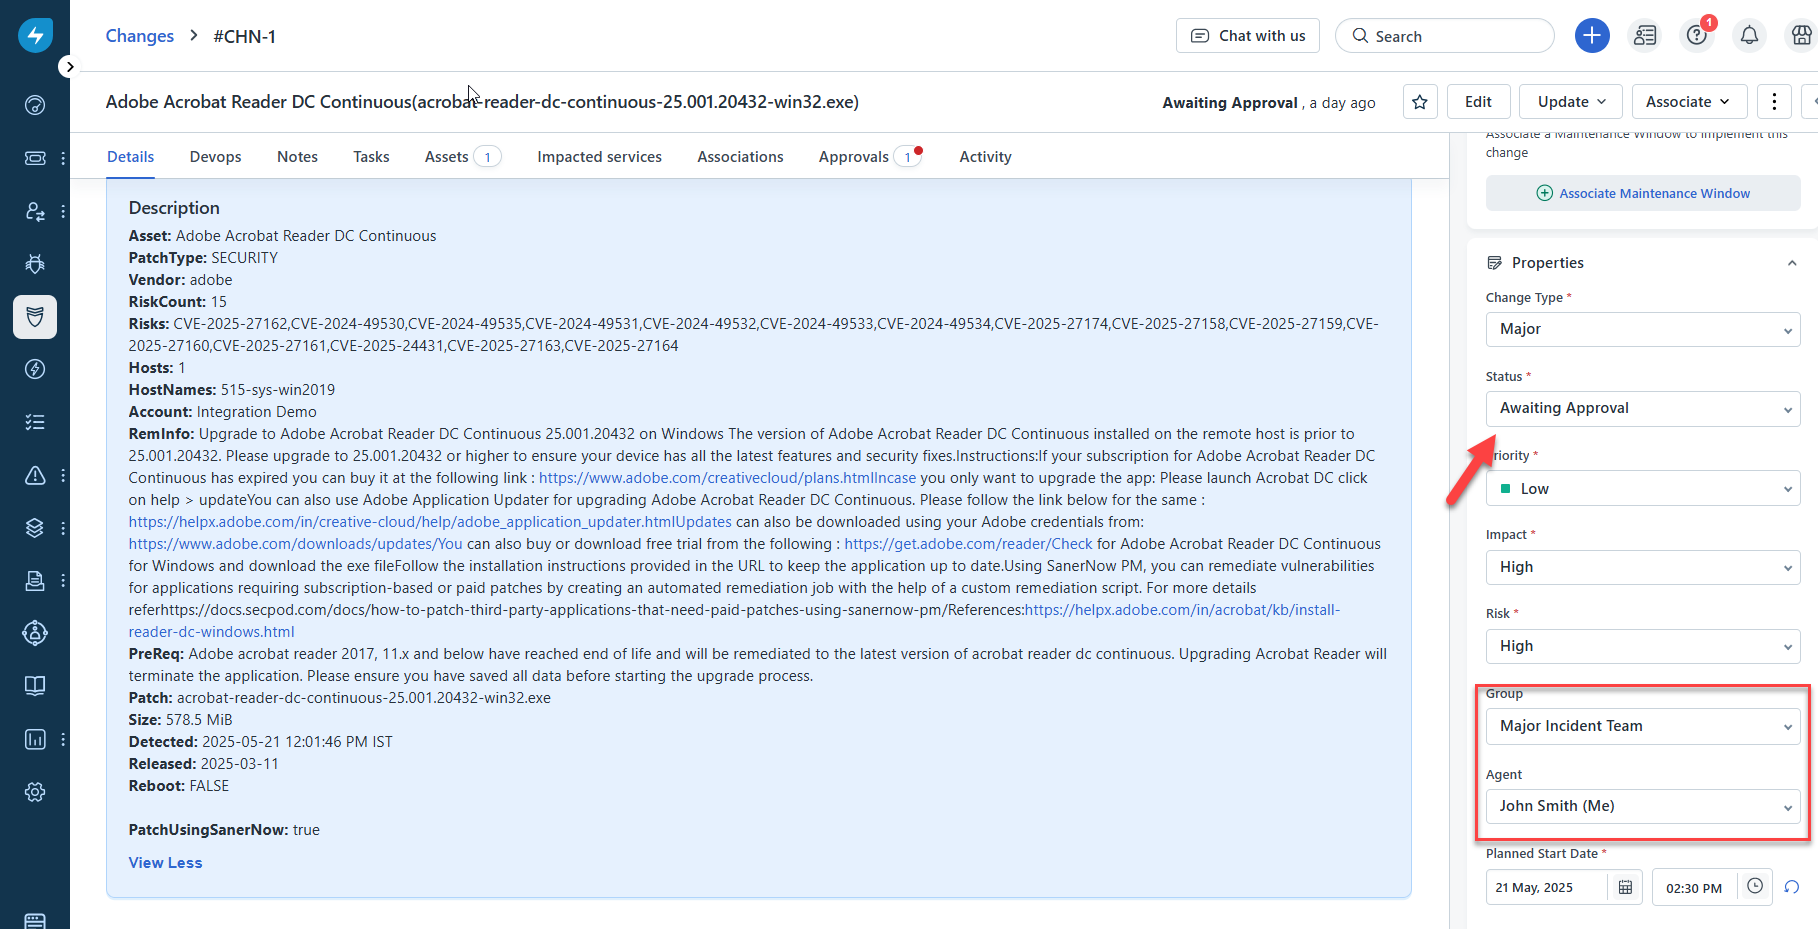1818x929 pixels.
Task: Click the Chat with us button
Action: [1248, 36]
